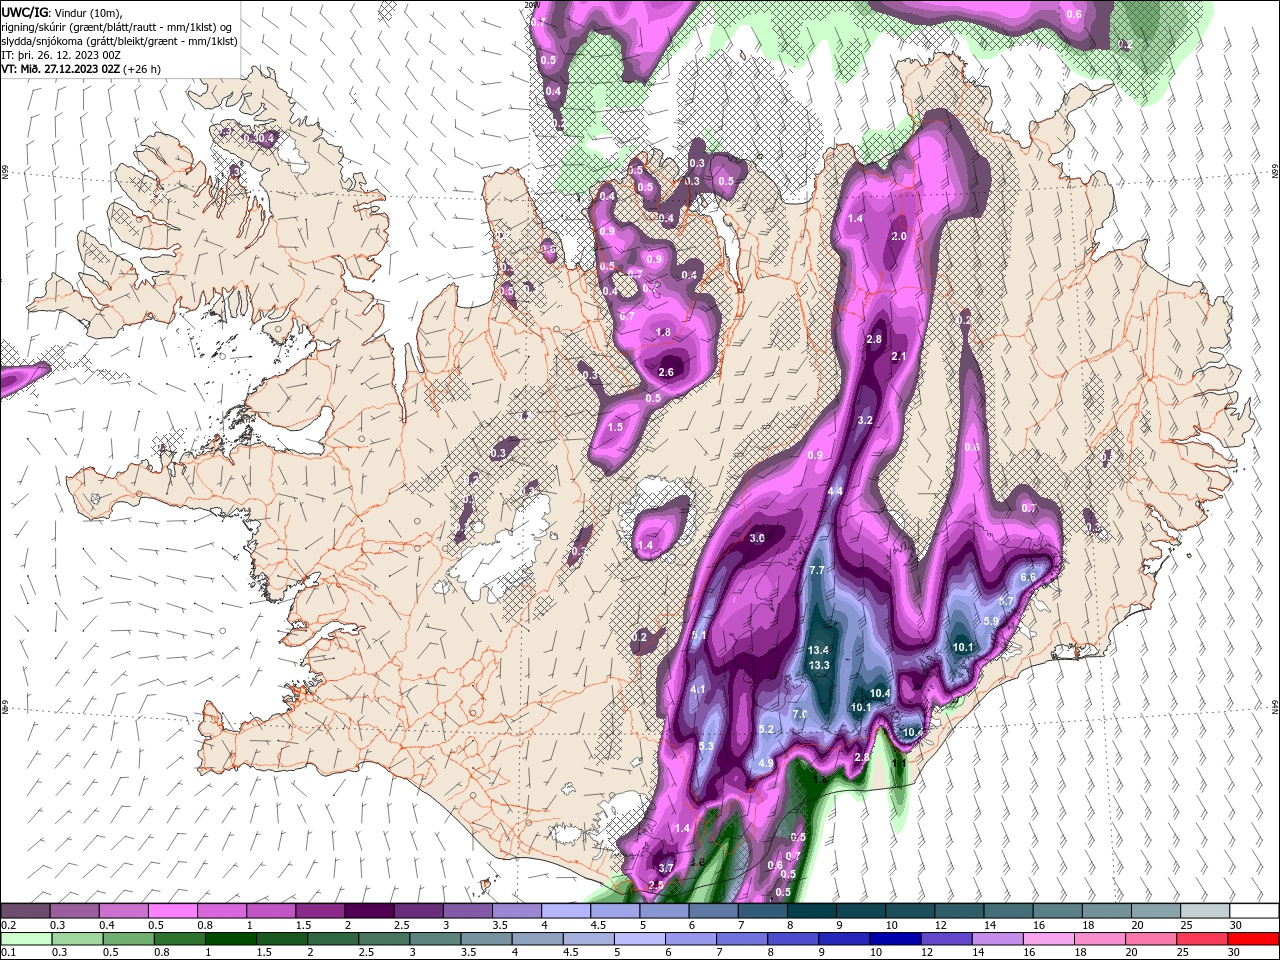Click the 13.3 precipitation value on the map
1280x960 pixels.
tap(819, 665)
